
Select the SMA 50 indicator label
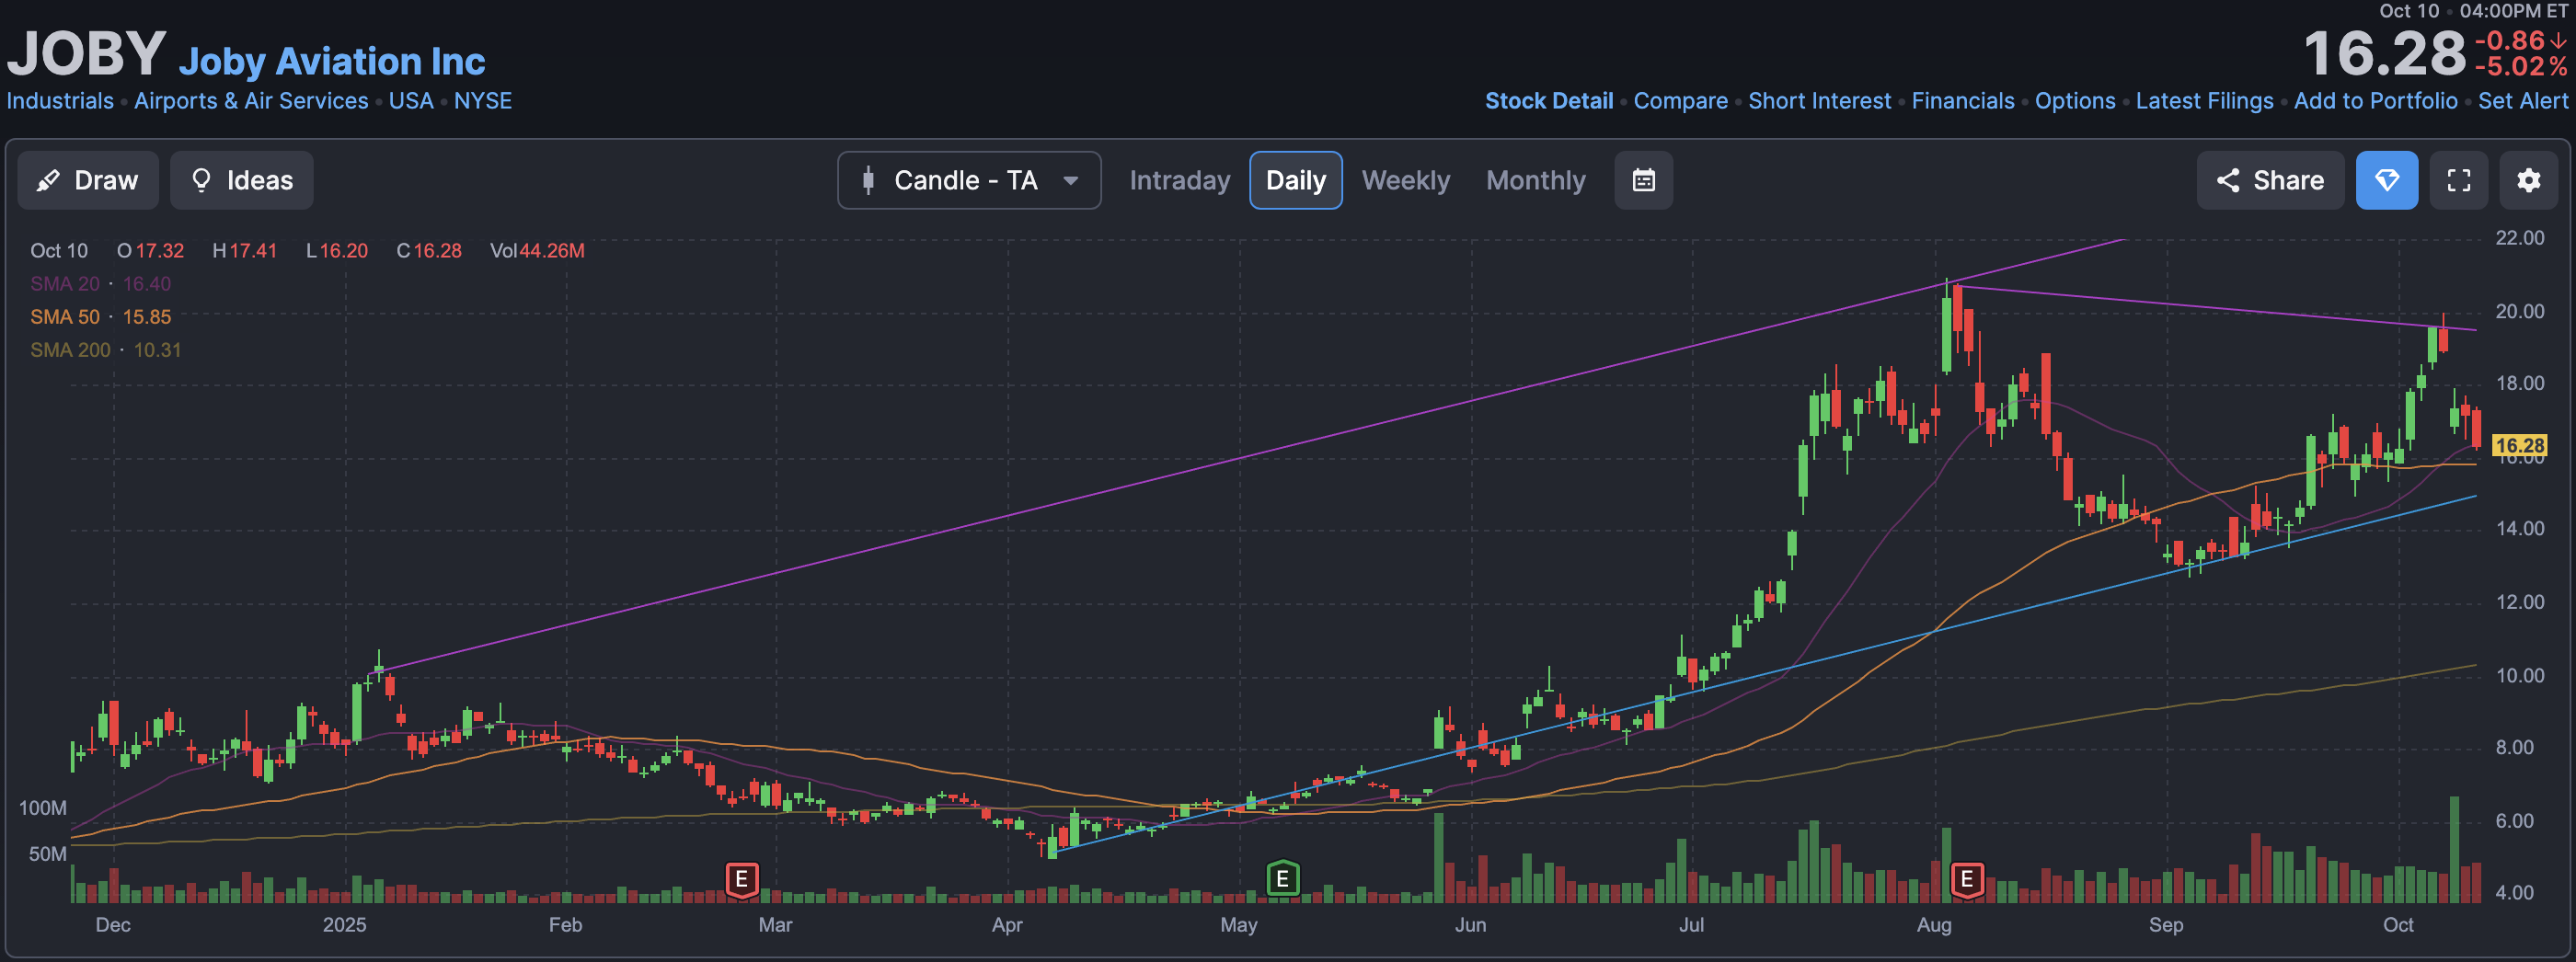click(65, 317)
